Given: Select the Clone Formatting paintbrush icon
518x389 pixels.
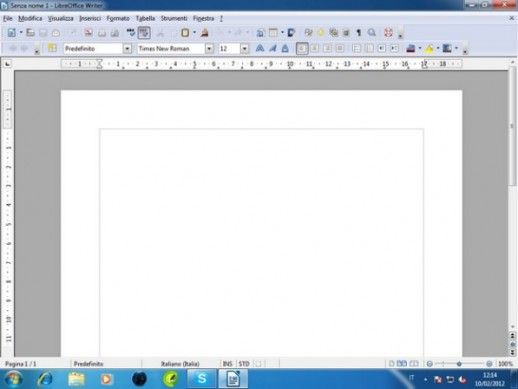Looking at the screenshot, I should point(205,33).
